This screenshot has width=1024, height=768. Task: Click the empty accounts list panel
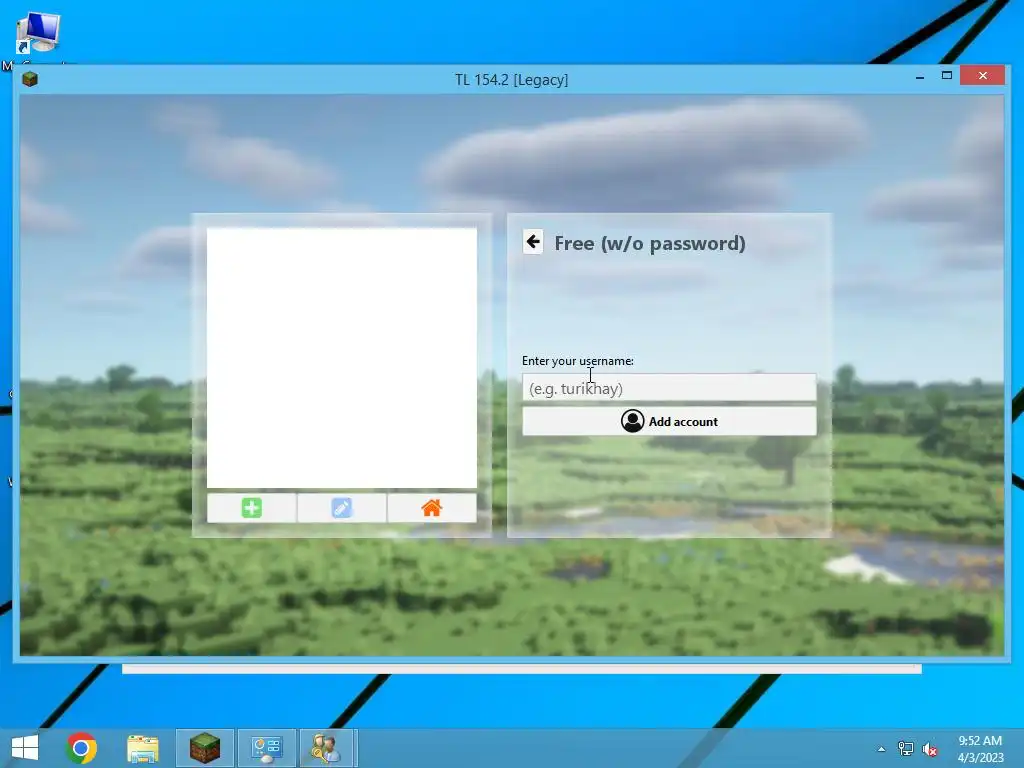(342, 357)
